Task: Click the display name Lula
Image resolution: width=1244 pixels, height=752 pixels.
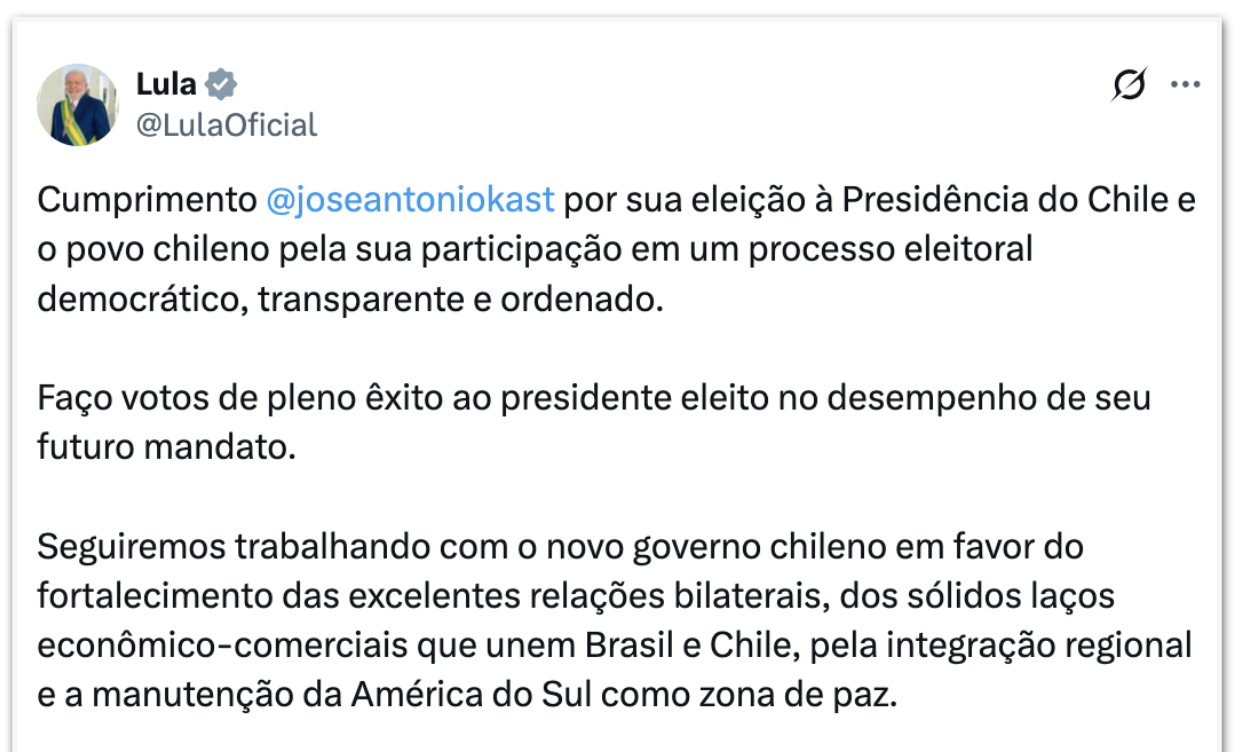Action: pyautogui.click(x=166, y=84)
